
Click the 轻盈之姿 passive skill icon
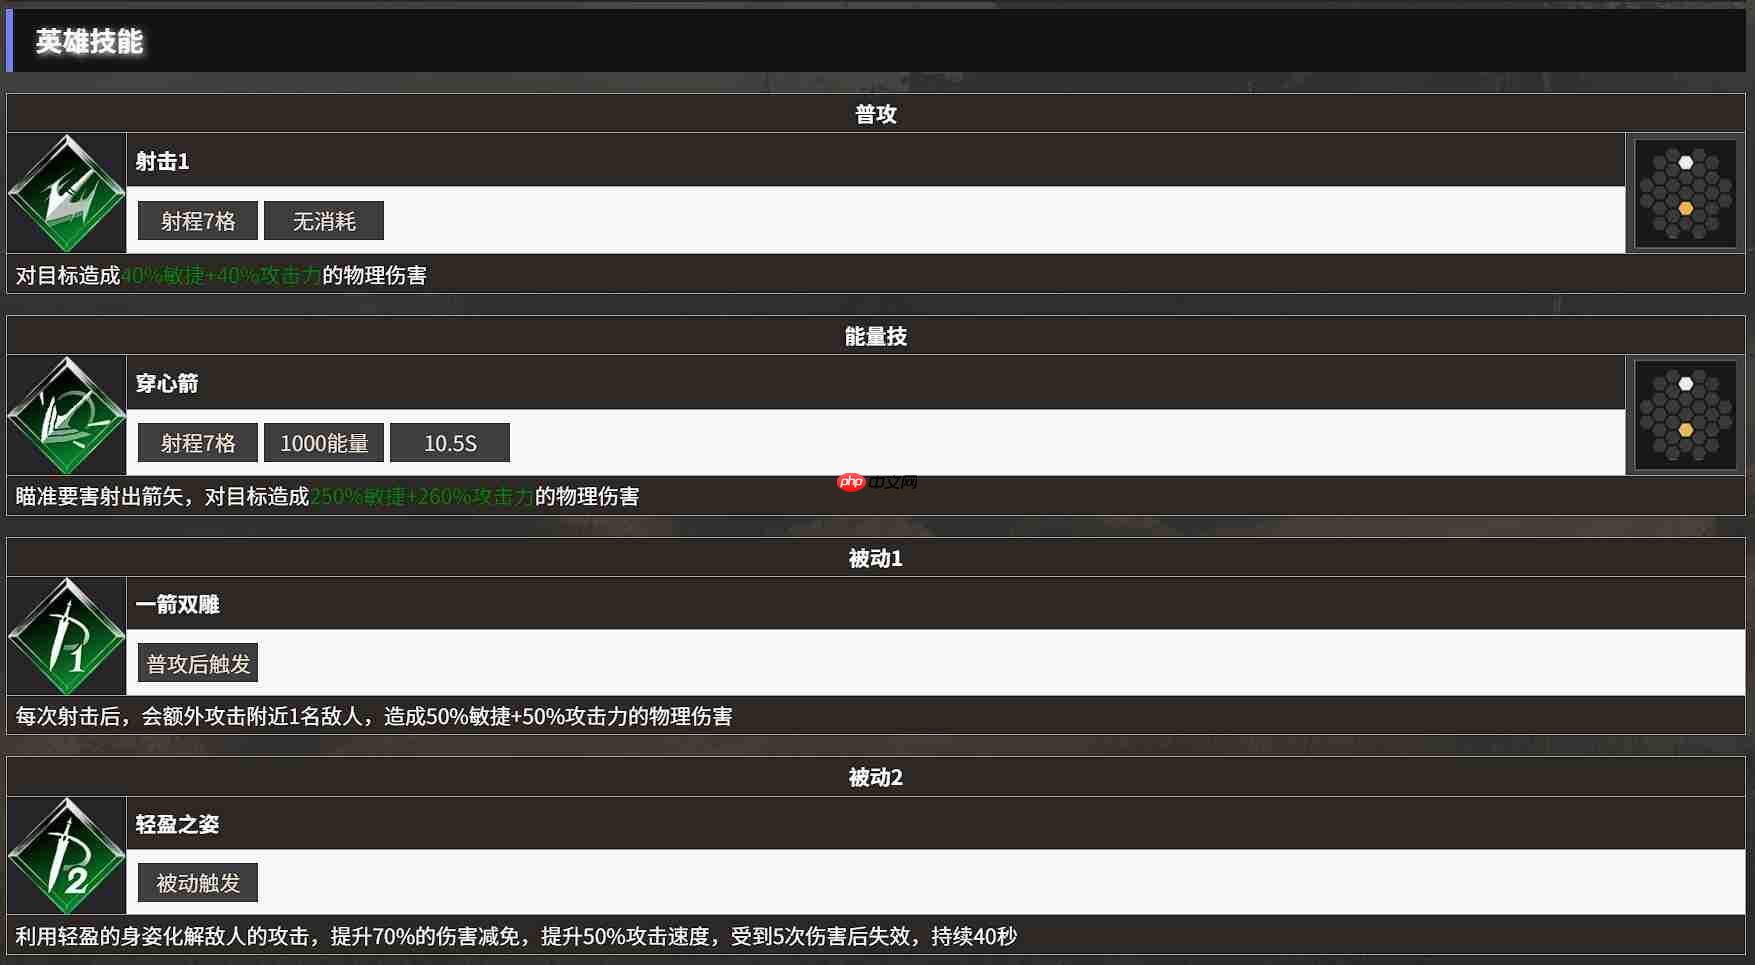[x=66, y=856]
